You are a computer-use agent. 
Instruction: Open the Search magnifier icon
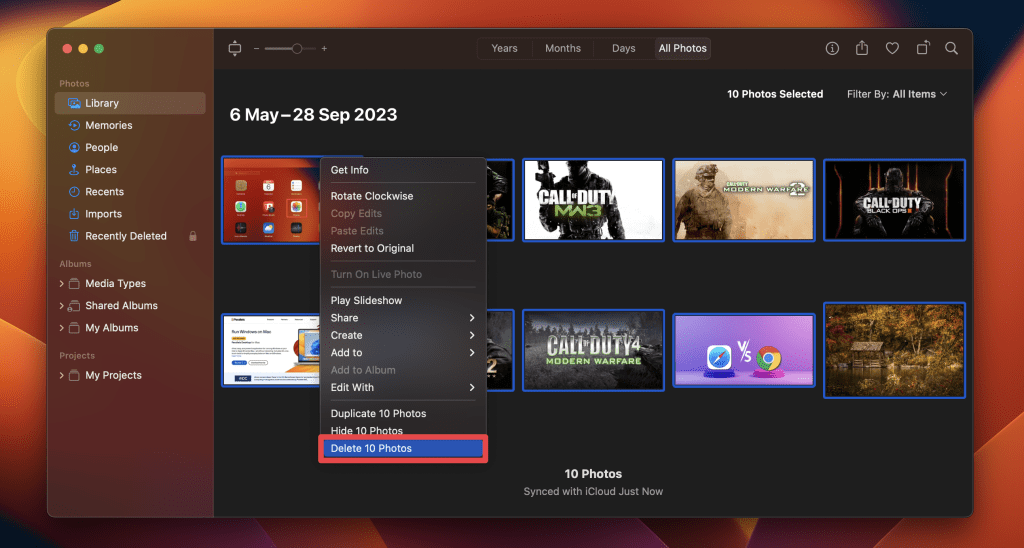point(952,48)
